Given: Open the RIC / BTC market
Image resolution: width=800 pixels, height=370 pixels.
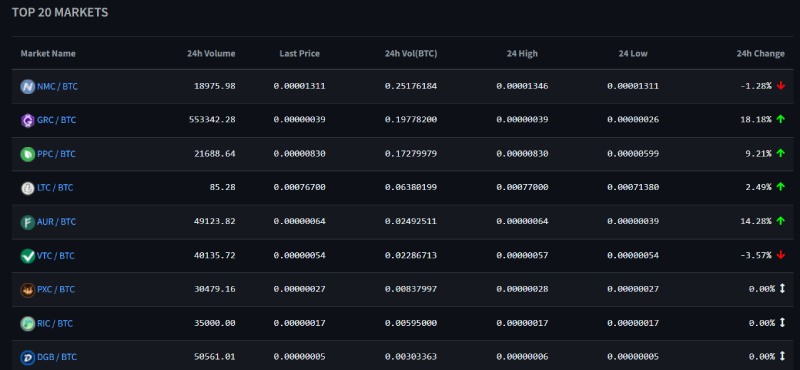Looking at the screenshot, I should pyautogui.click(x=55, y=323).
